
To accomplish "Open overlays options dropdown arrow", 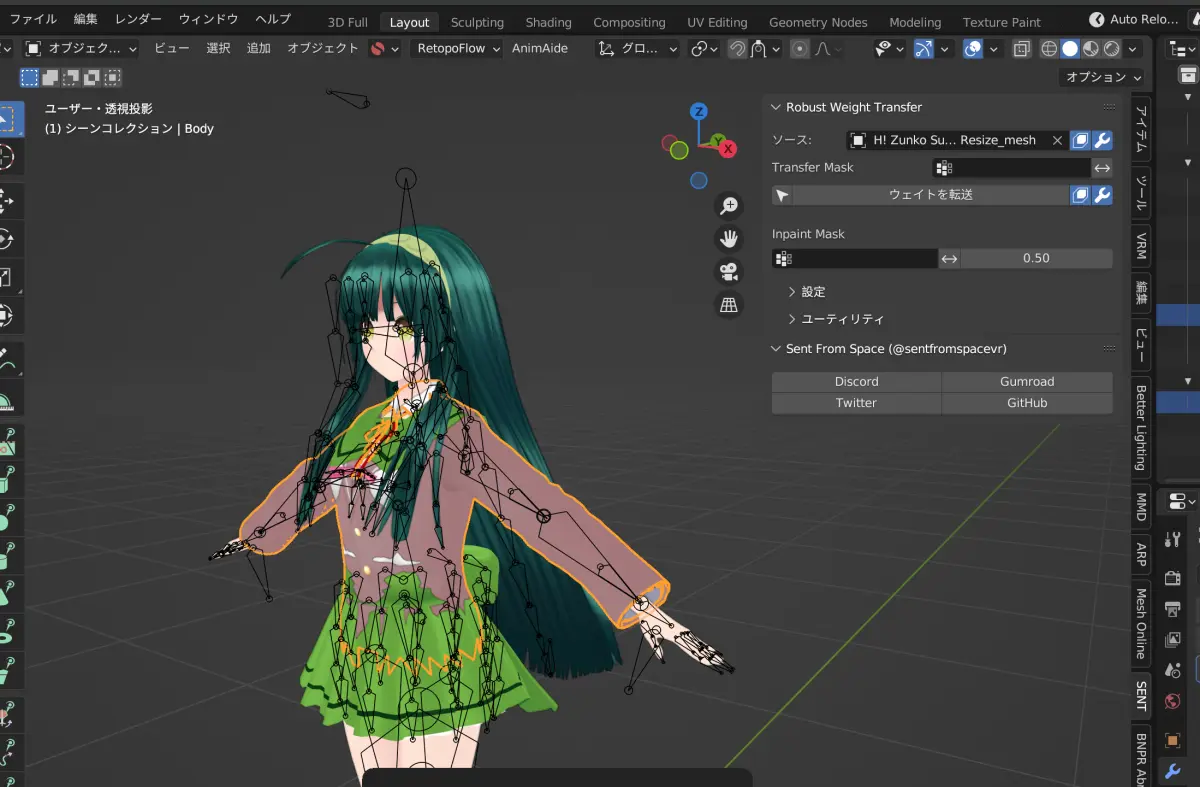I will (x=992, y=48).
